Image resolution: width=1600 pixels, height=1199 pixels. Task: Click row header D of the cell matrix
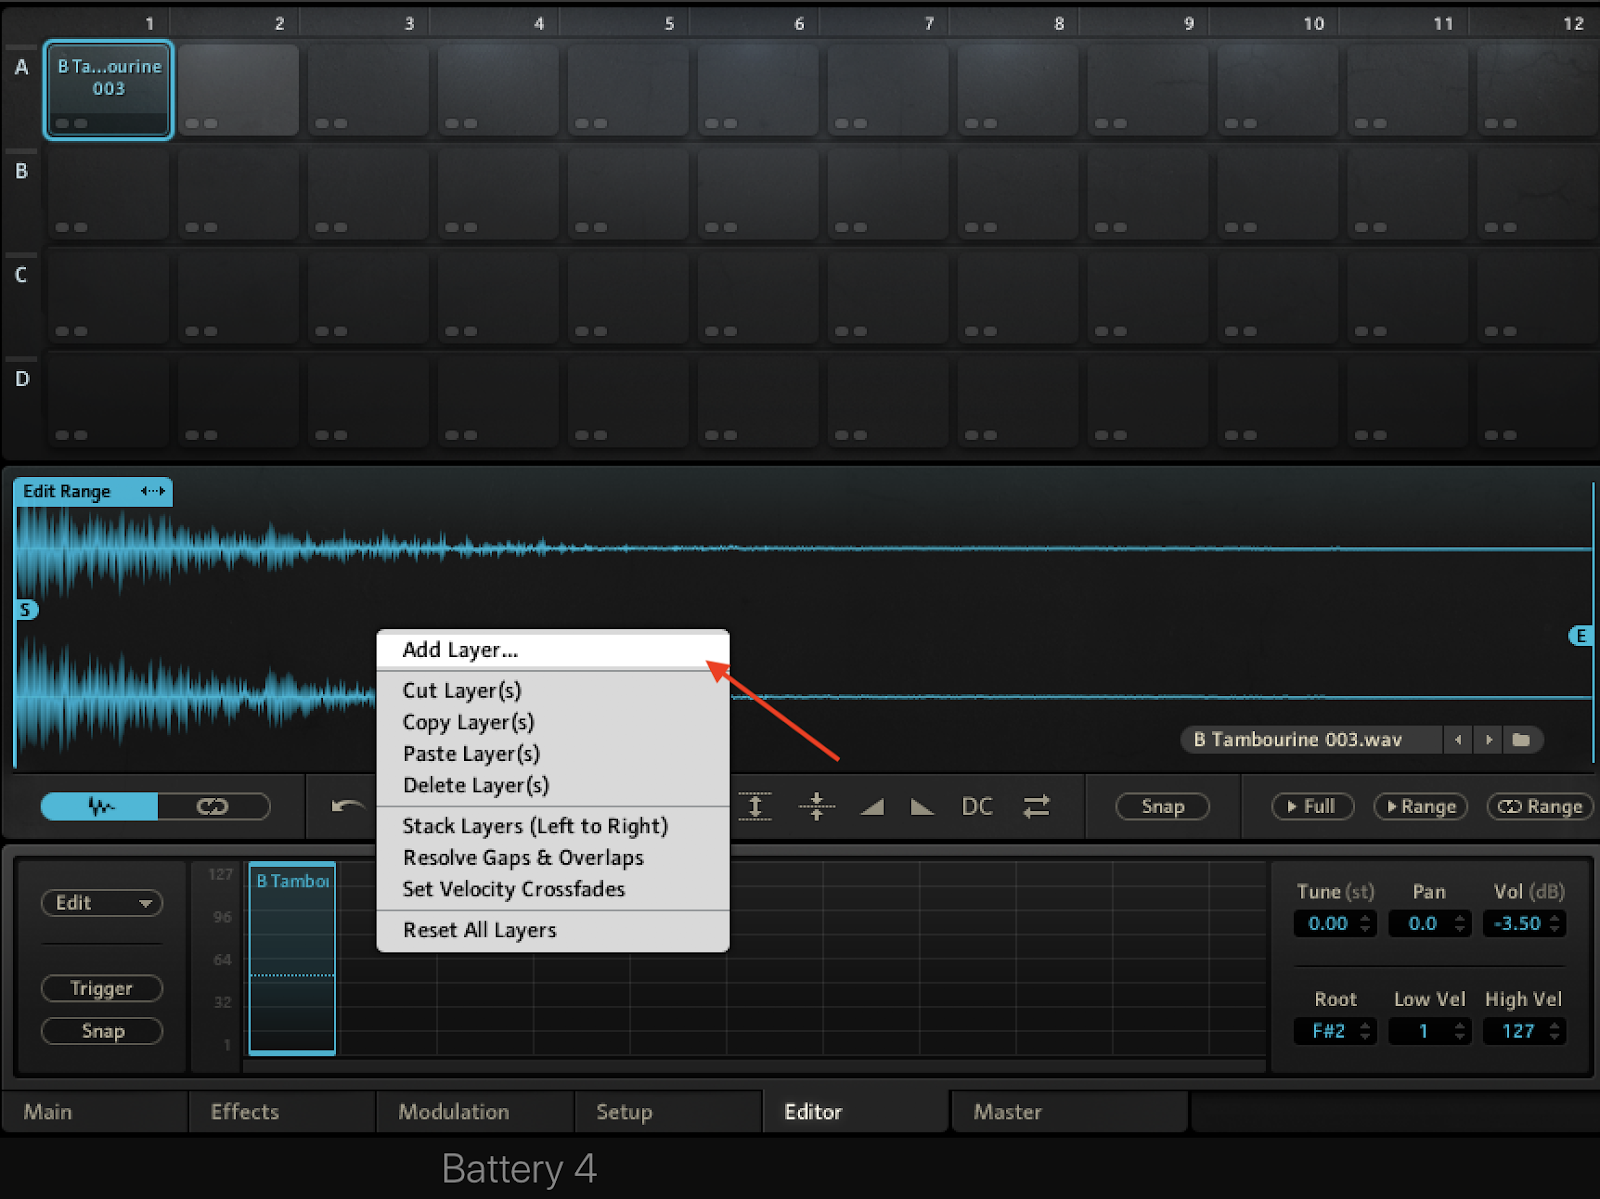click(21, 379)
